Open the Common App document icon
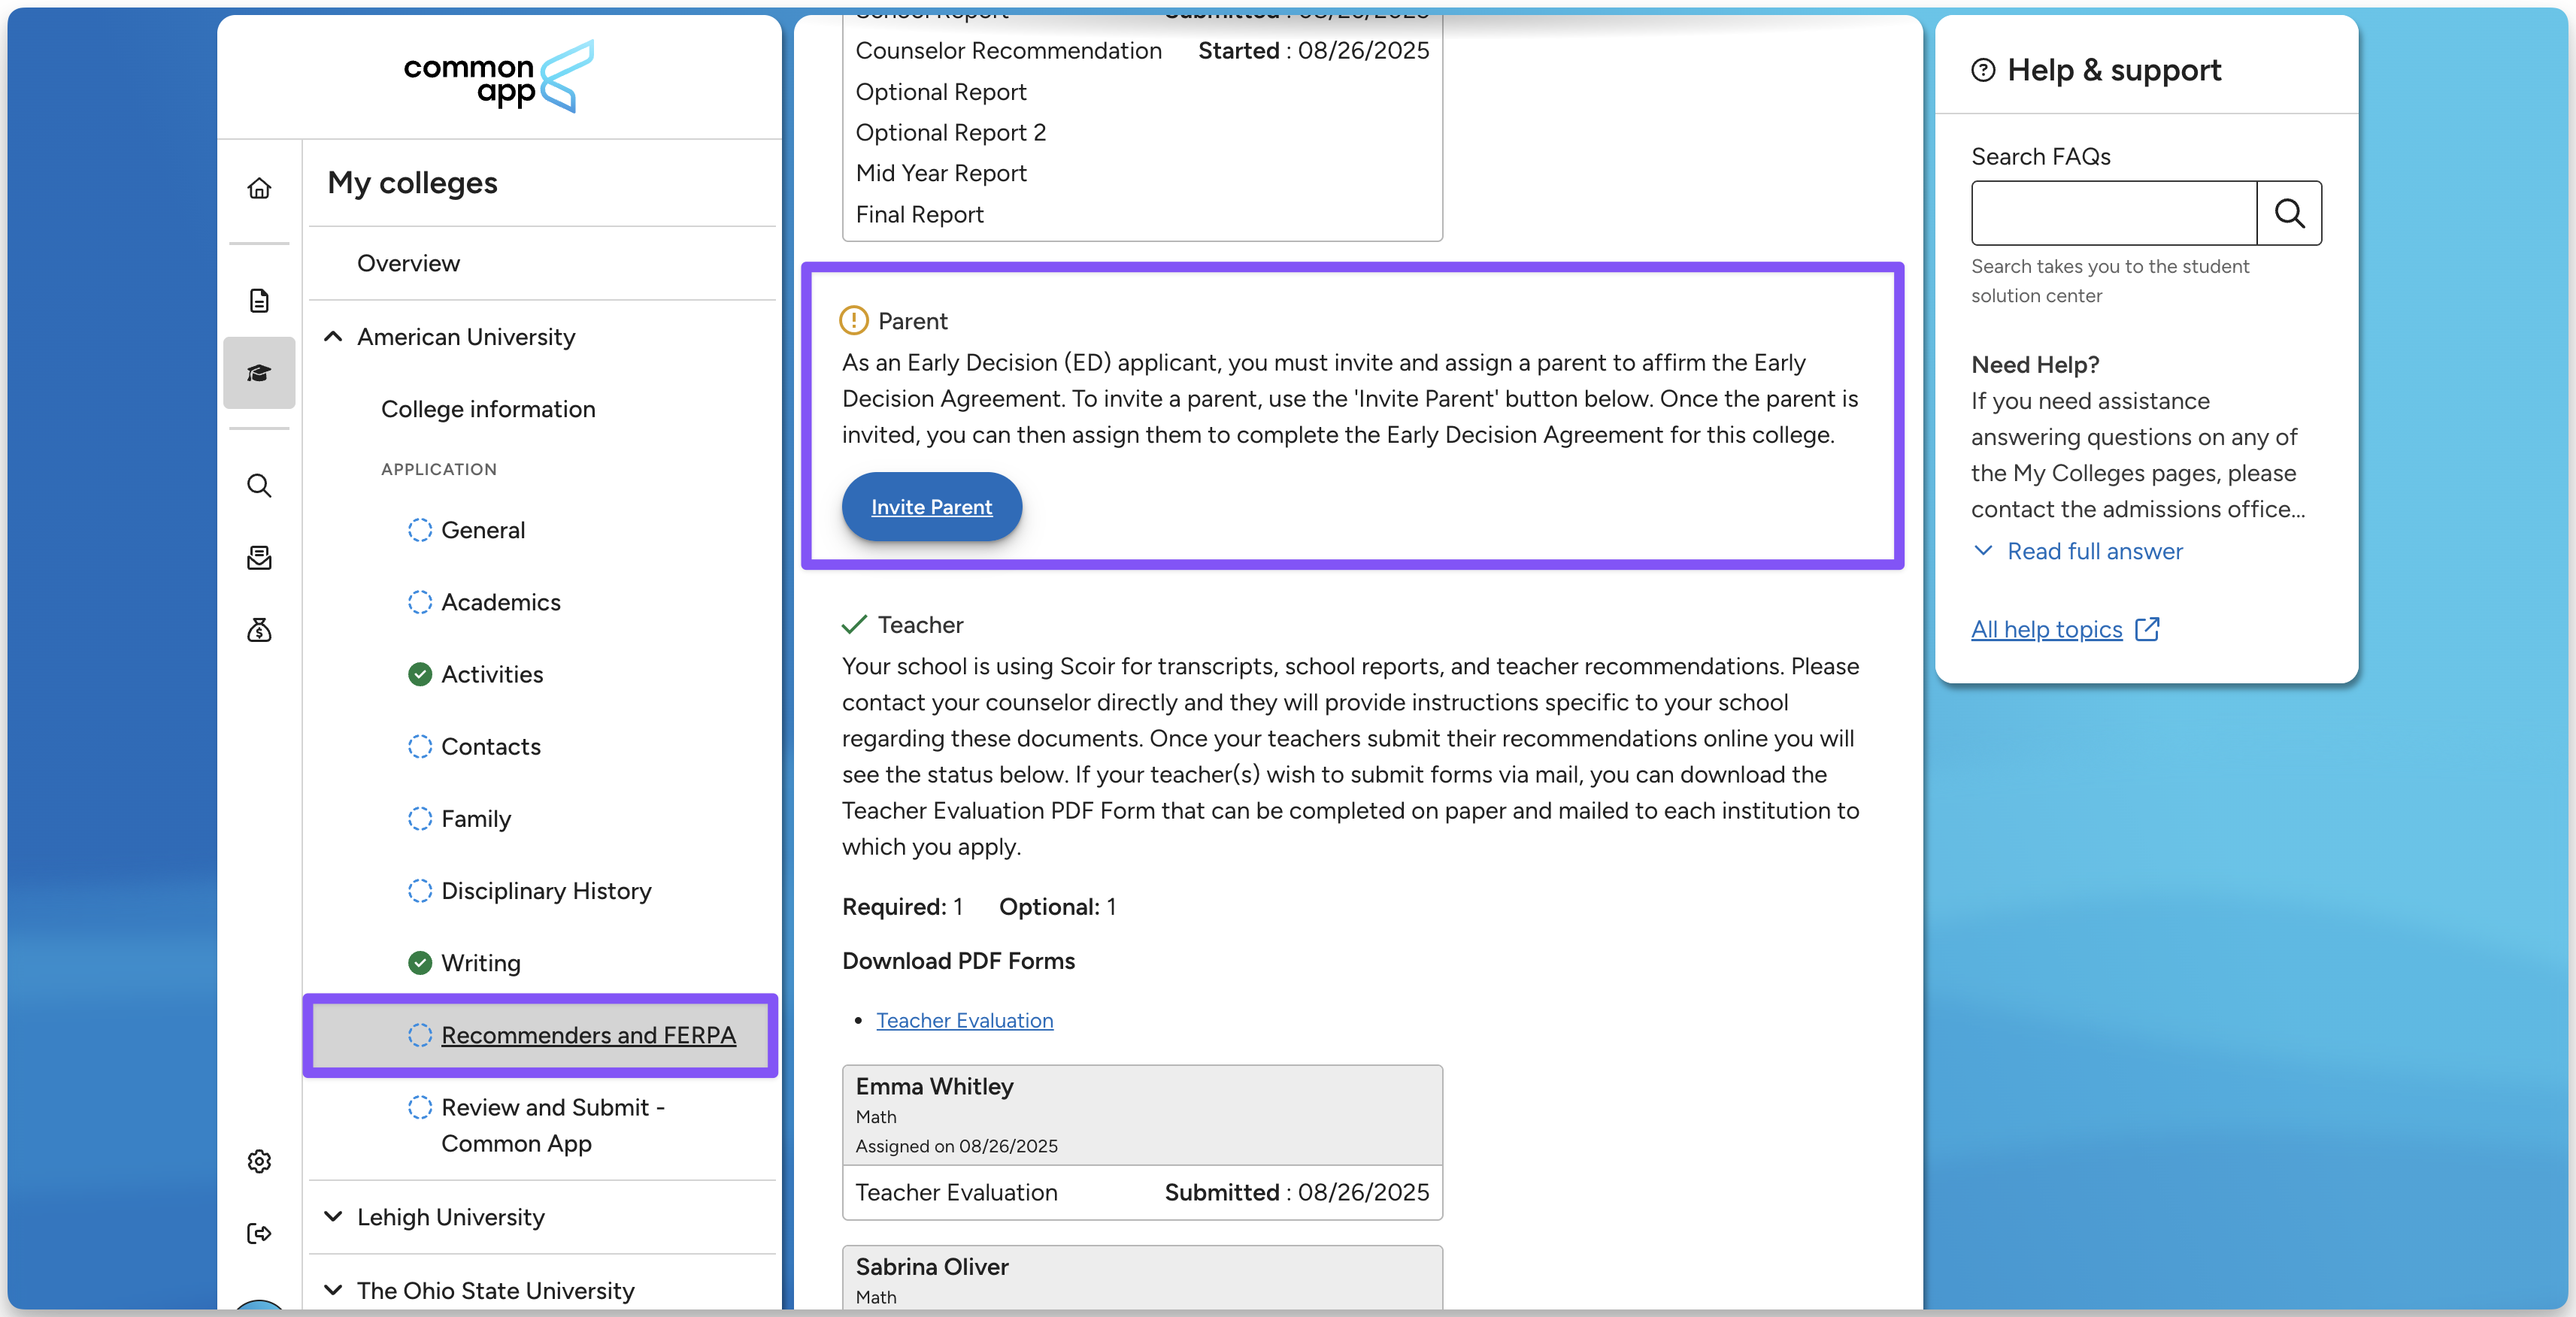 click(x=259, y=300)
